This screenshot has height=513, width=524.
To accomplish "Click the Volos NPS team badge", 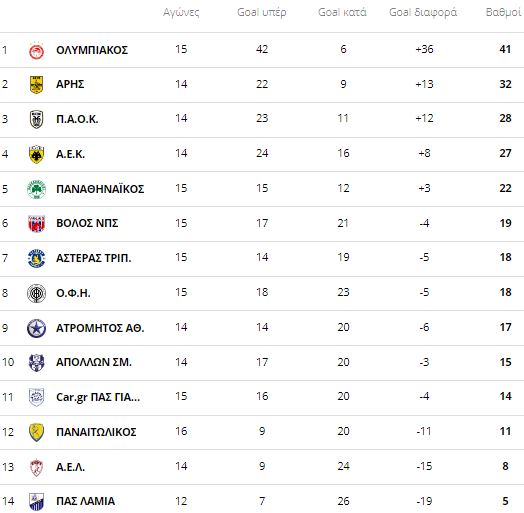I will (x=36, y=224).
